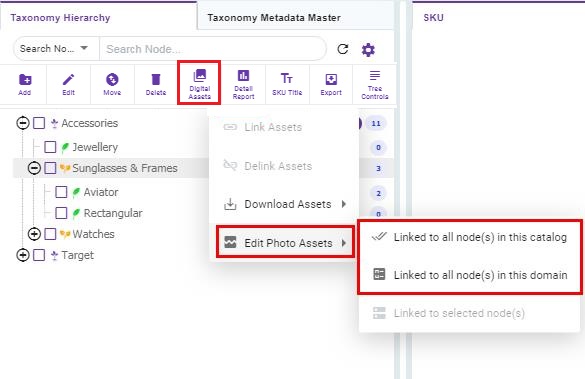This screenshot has width=585, height=379.
Task: Click the Download Assets download icon
Action: 230,204
